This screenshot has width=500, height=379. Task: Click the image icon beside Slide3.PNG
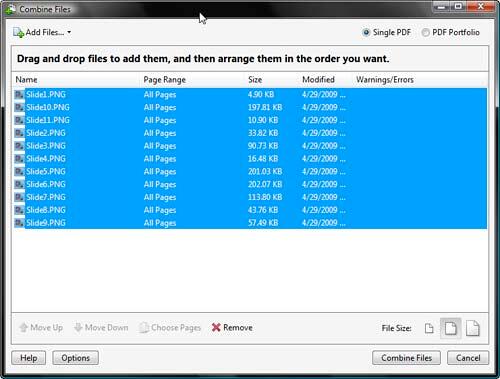click(x=19, y=146)
